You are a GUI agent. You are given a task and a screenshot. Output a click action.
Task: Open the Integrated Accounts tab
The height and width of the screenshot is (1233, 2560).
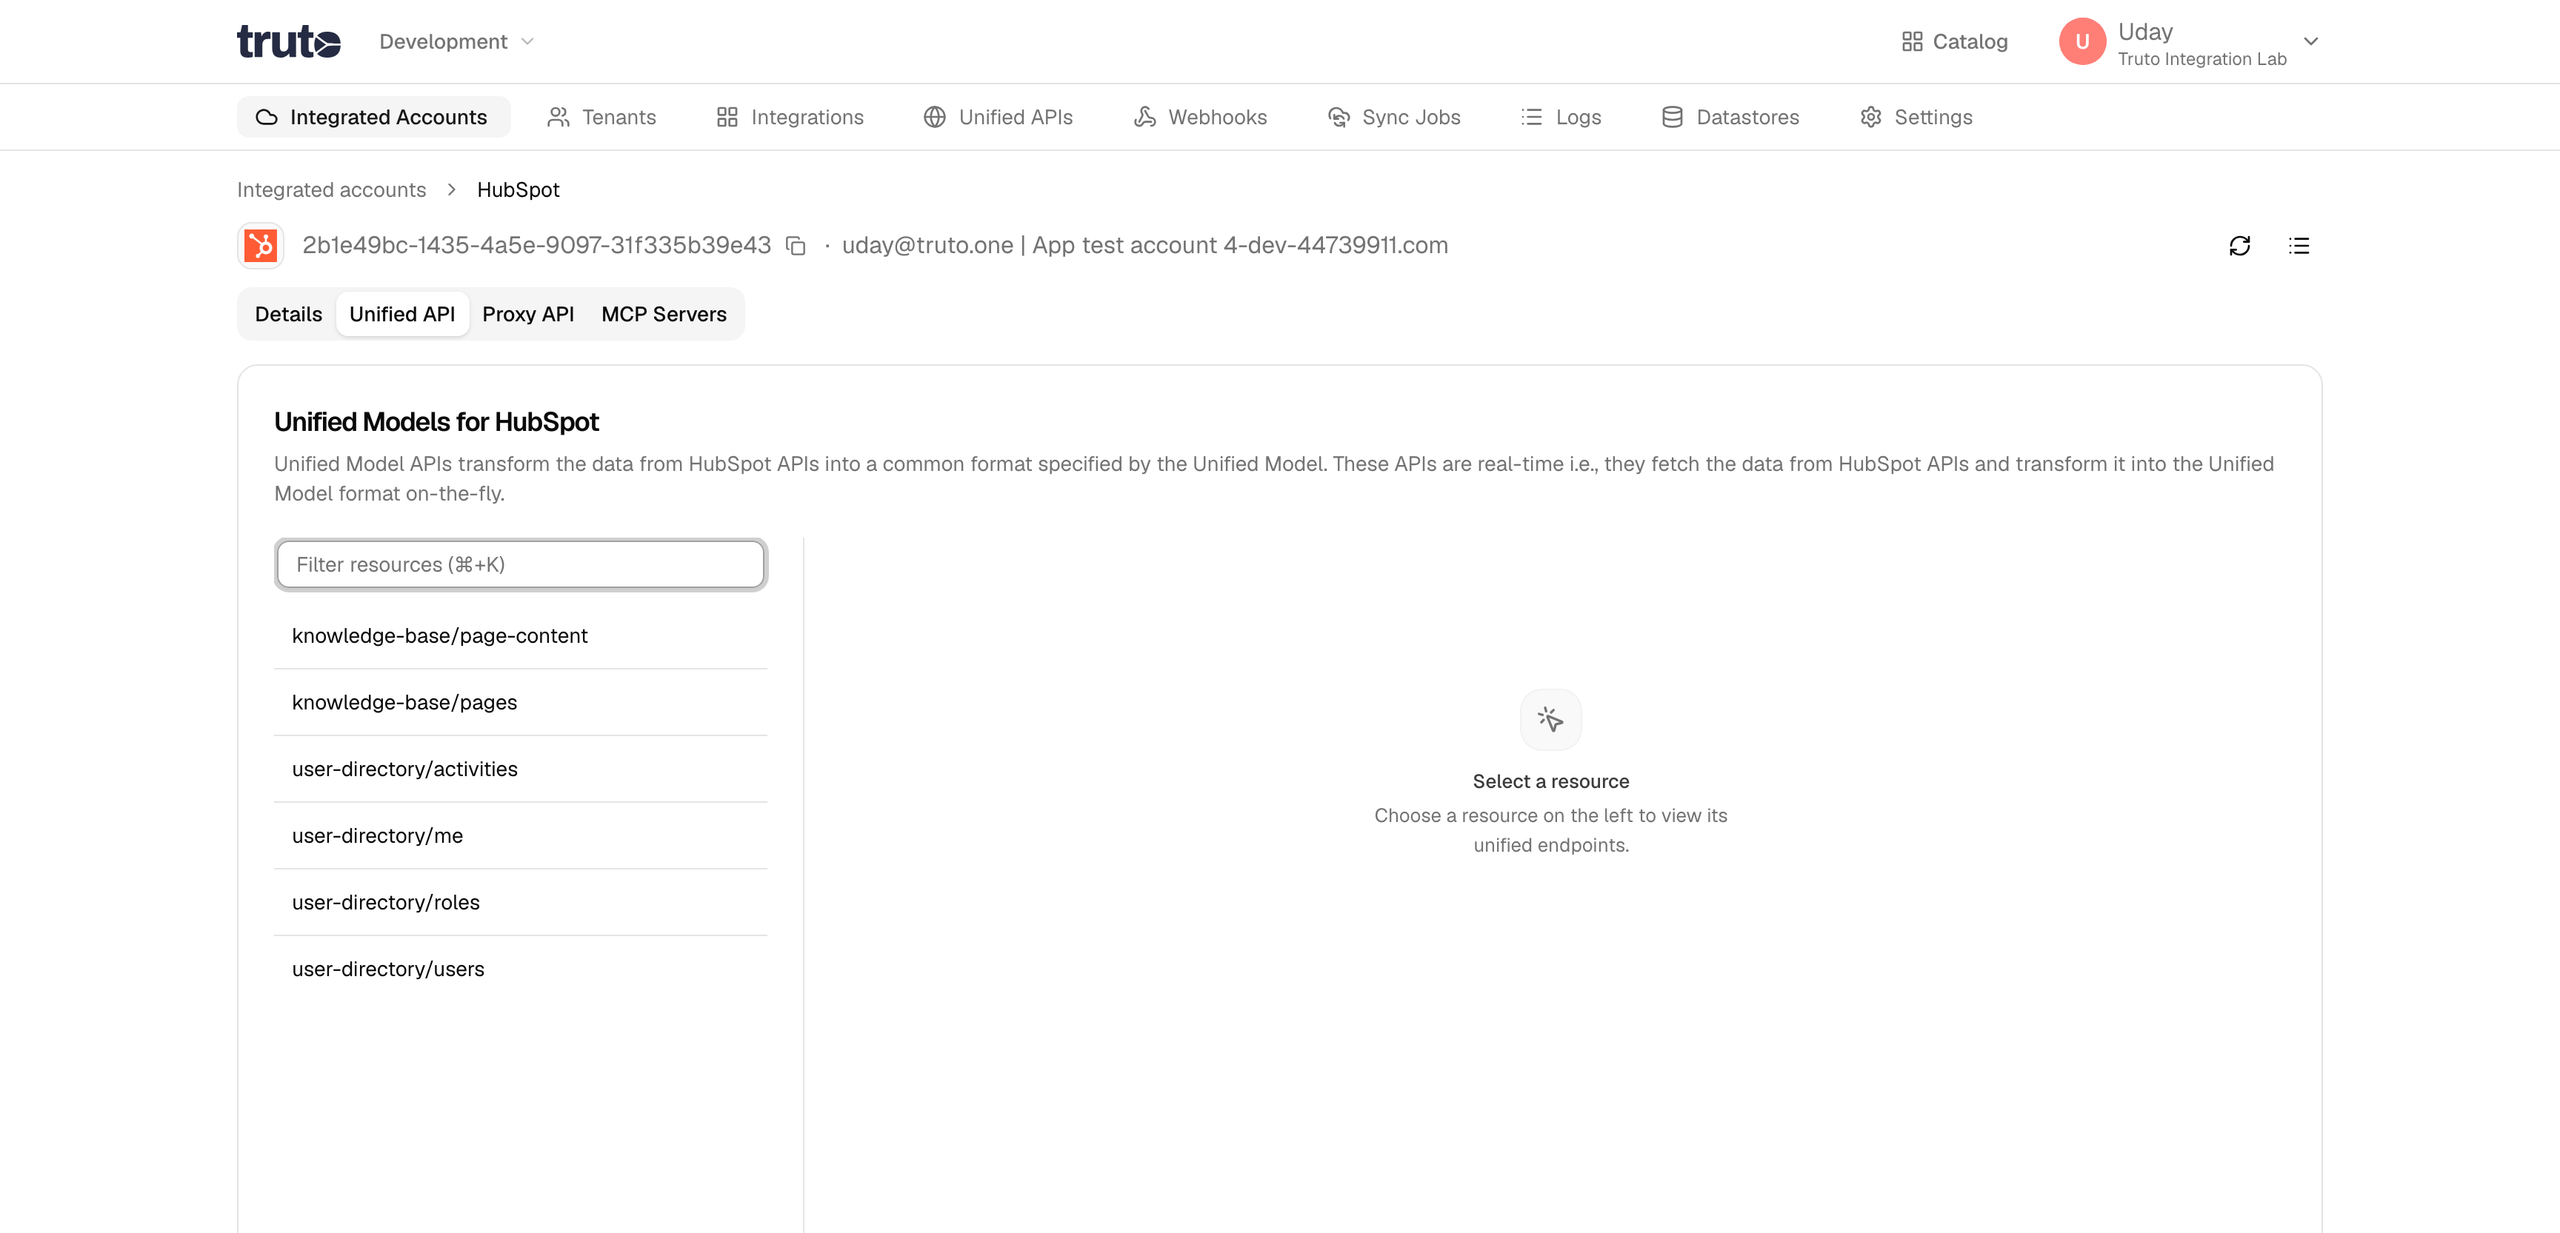pyautogui.click(x=373, y=117)
